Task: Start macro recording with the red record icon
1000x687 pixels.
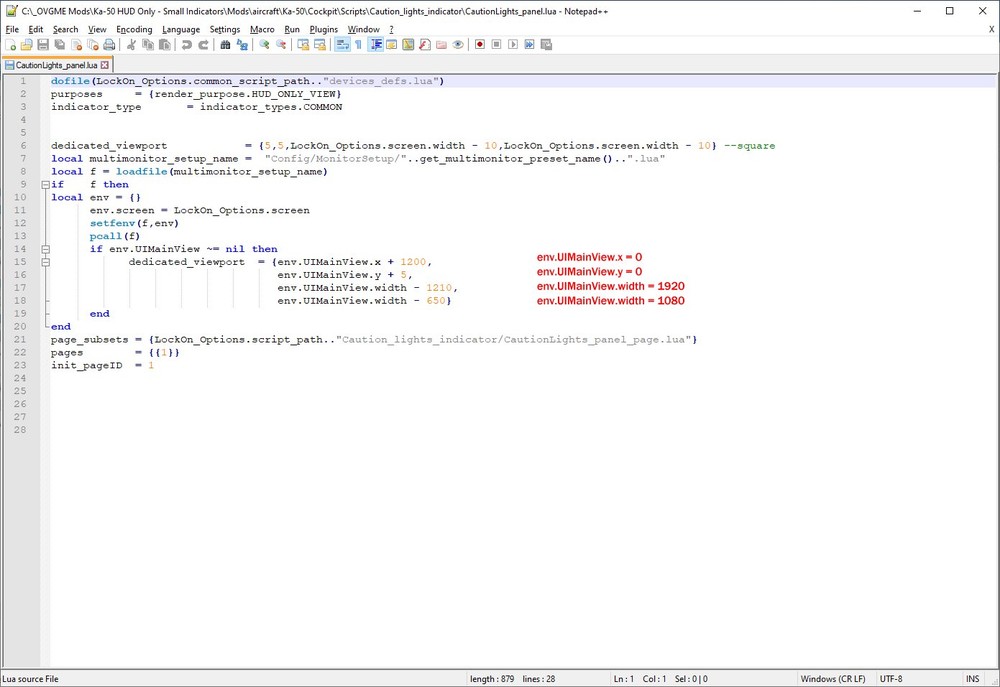Action: (x=480, y=45)
